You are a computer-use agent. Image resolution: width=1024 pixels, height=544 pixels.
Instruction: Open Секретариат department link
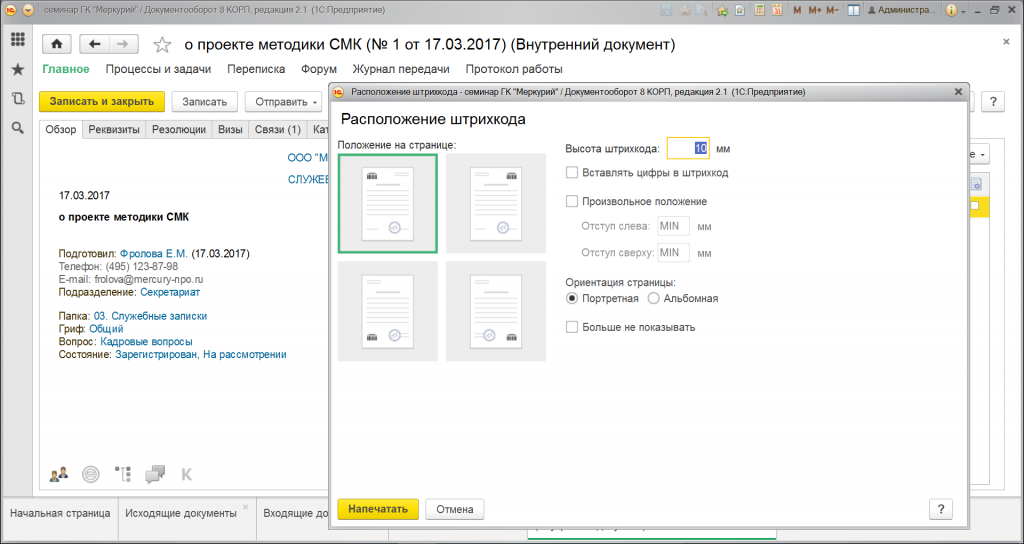[170, 293]
